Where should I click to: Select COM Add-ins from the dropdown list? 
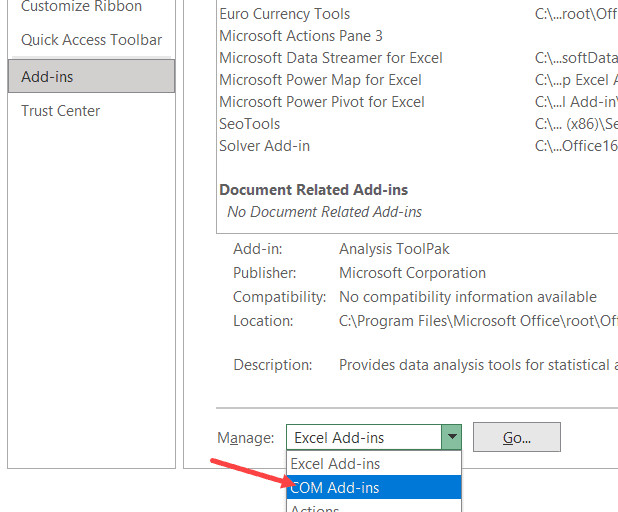pyautogui.click(x=335, y=488)
